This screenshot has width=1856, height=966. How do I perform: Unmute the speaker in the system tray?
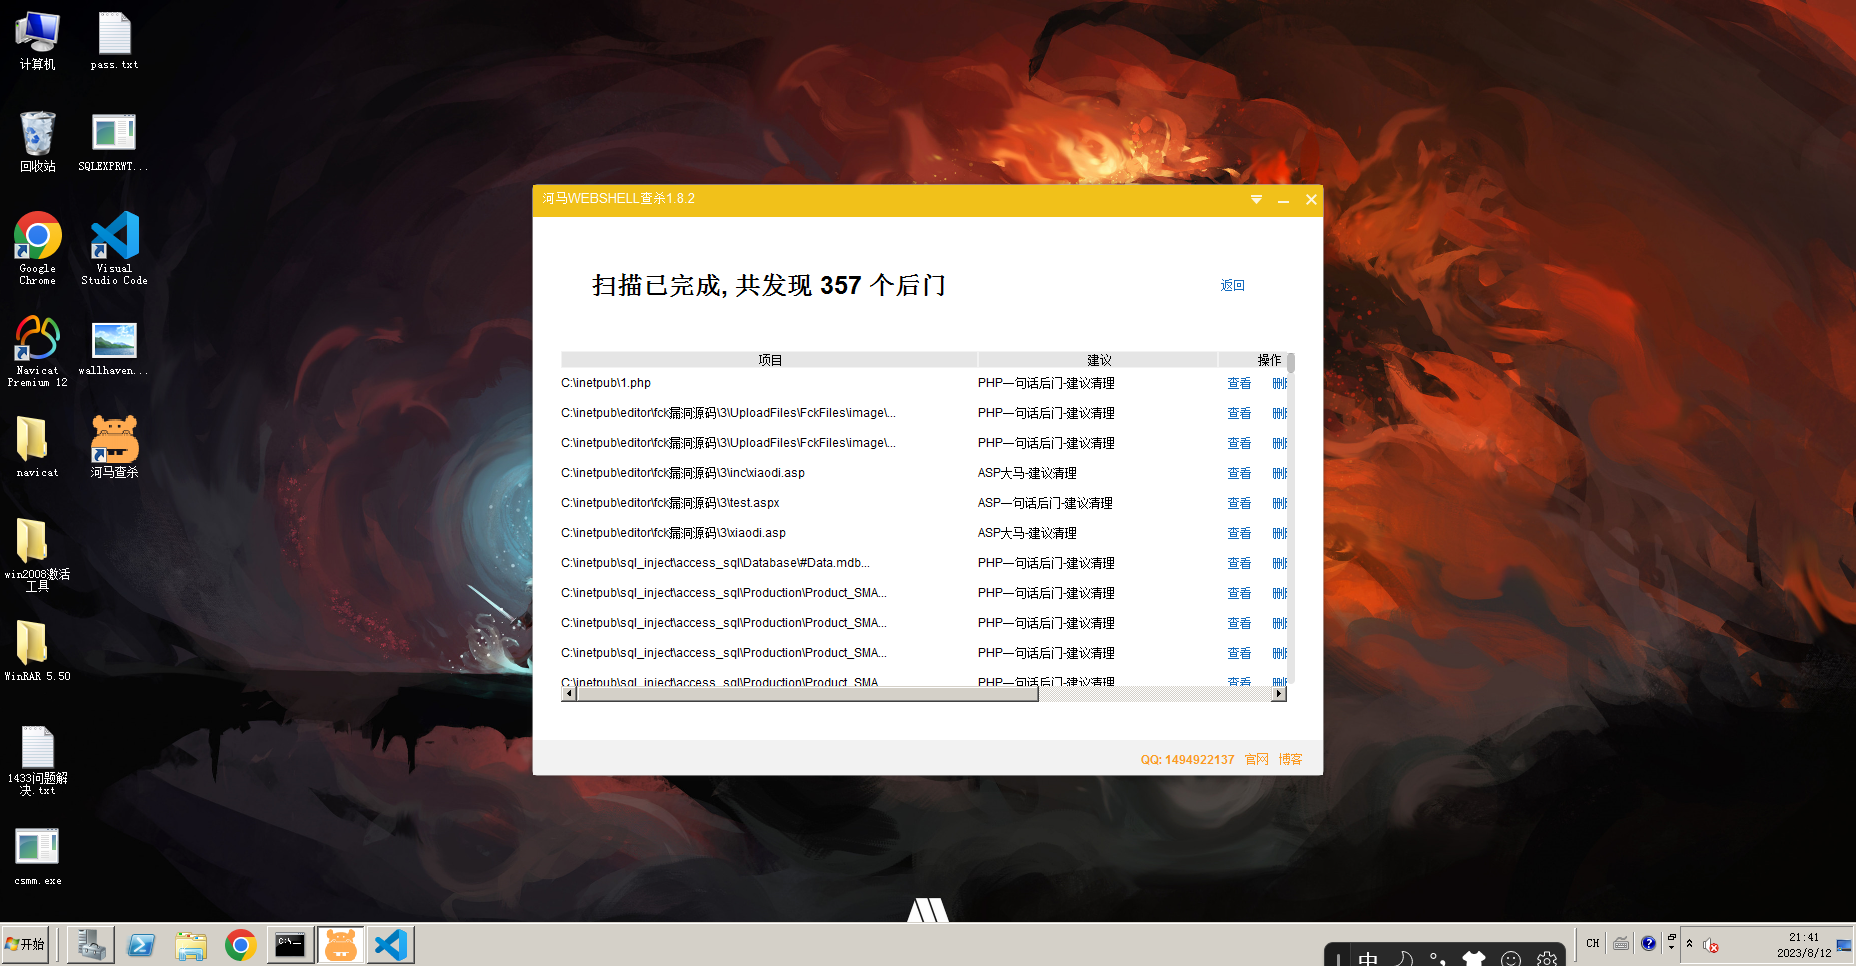(x=1710, y=945)
